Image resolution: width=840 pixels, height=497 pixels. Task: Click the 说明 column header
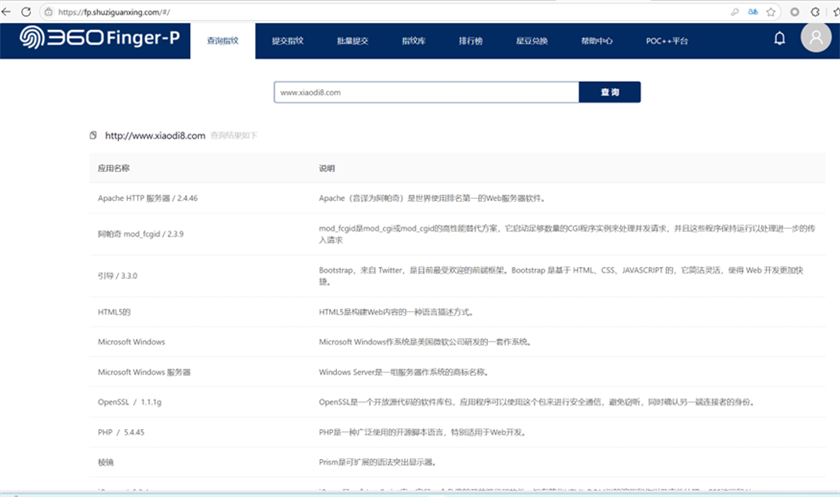(x=327, y=168)
